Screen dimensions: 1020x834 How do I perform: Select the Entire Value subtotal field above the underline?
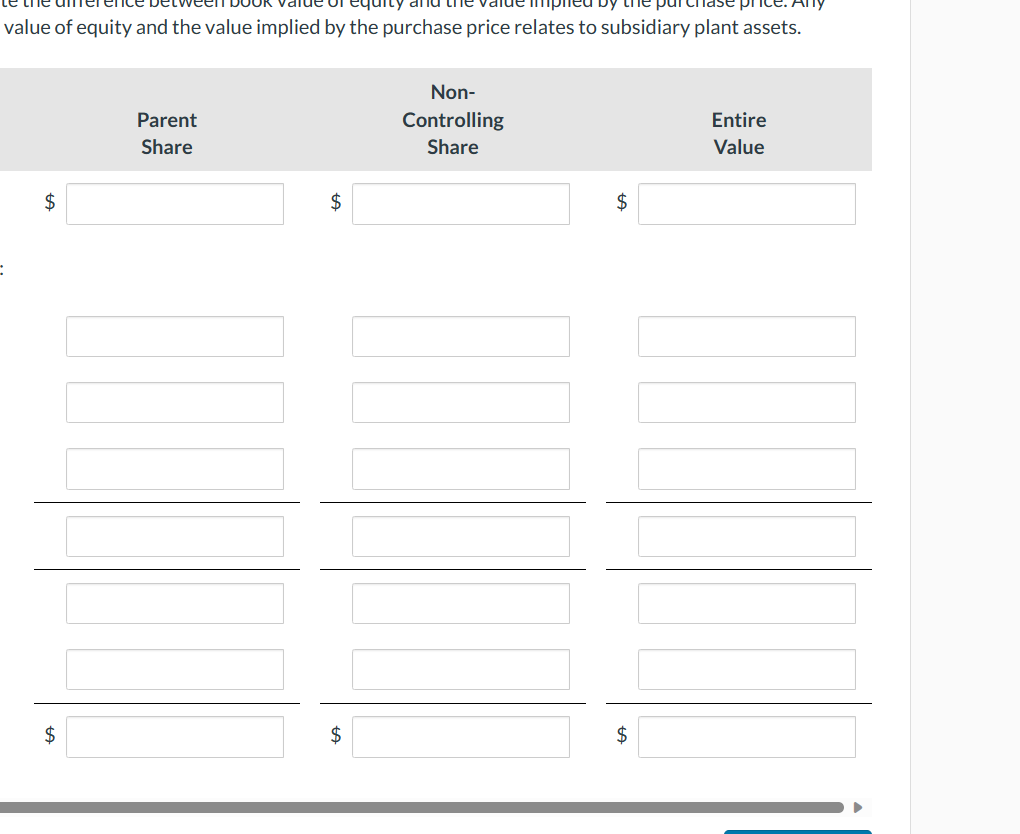coord(746,536)
